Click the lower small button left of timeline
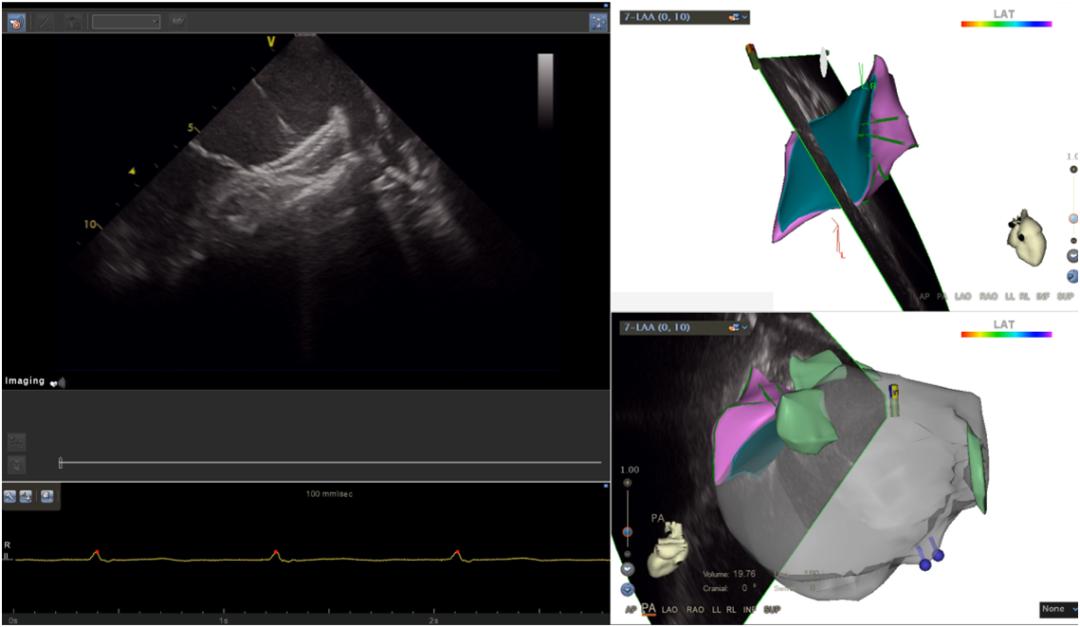 [17, 464]
